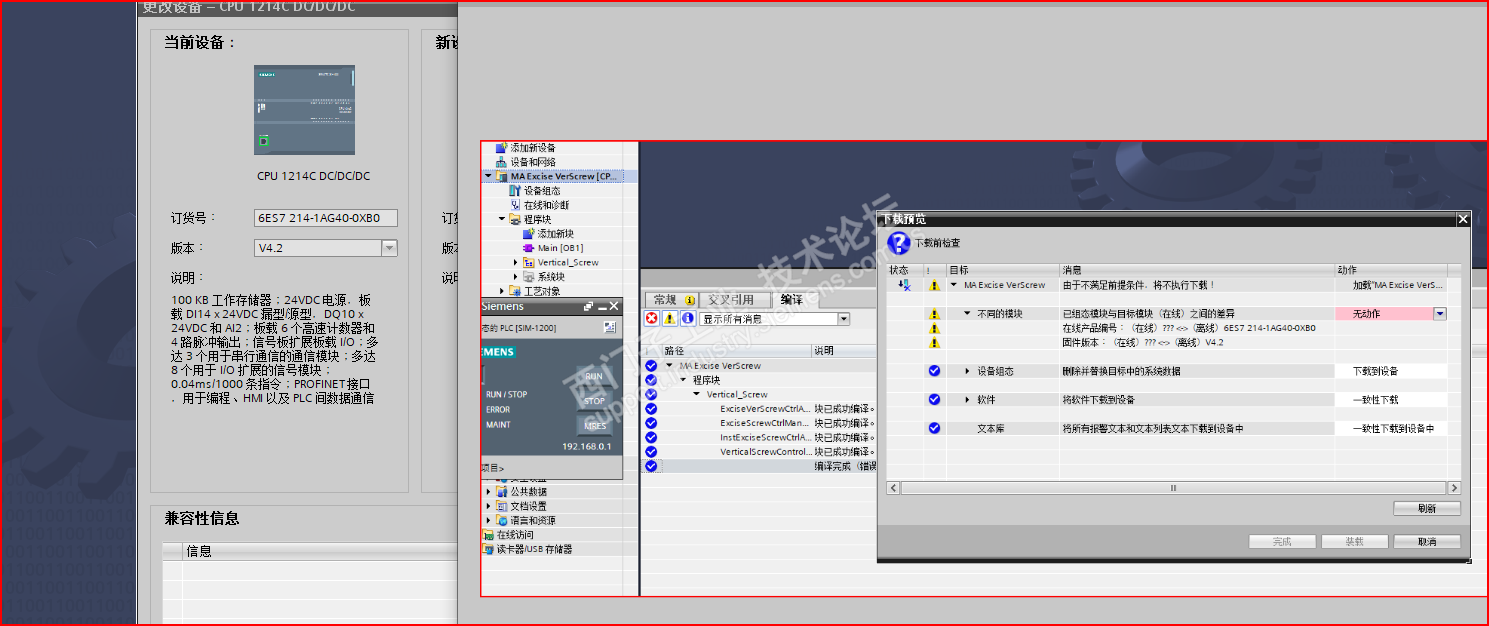
Task: Collapse the 程序块 folder in the tree
Action: [502, 219]
